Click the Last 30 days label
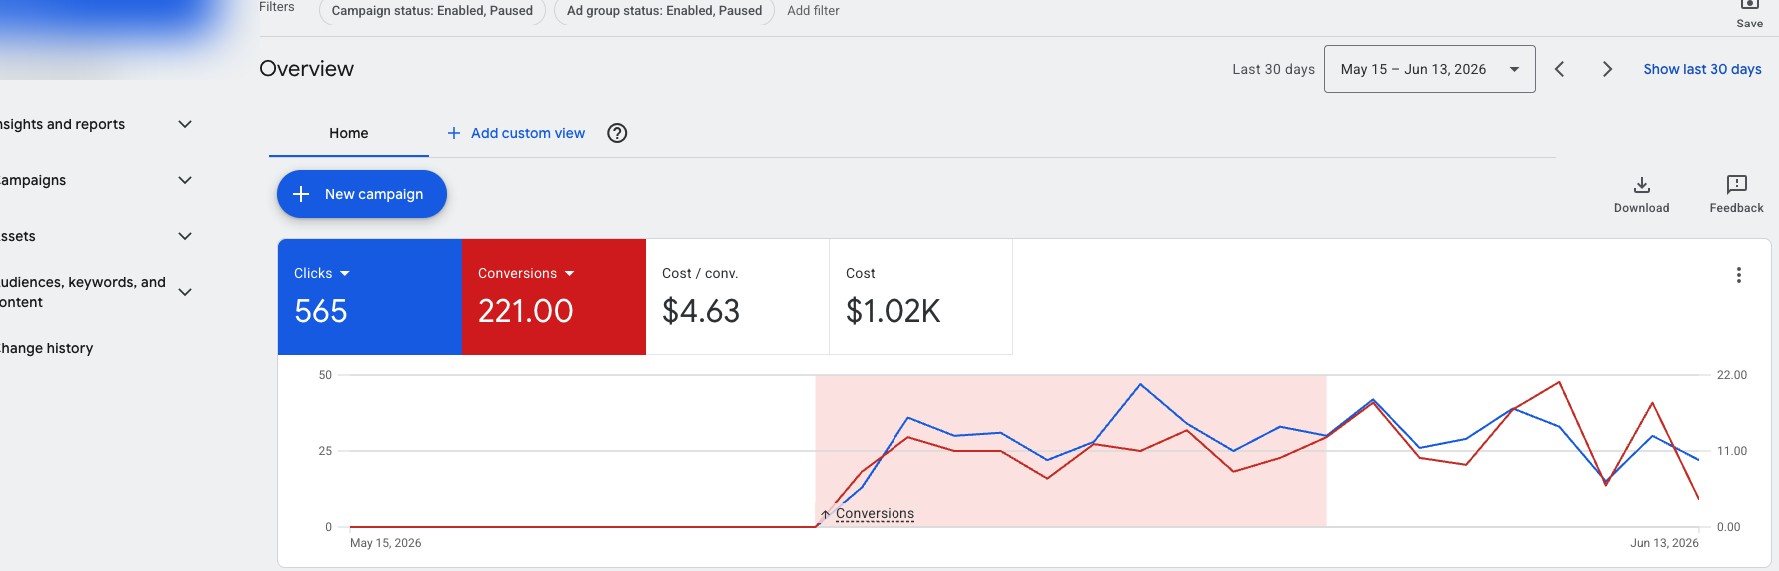The height and width of the screenshot is (571, 1779). pos(1273,69)
